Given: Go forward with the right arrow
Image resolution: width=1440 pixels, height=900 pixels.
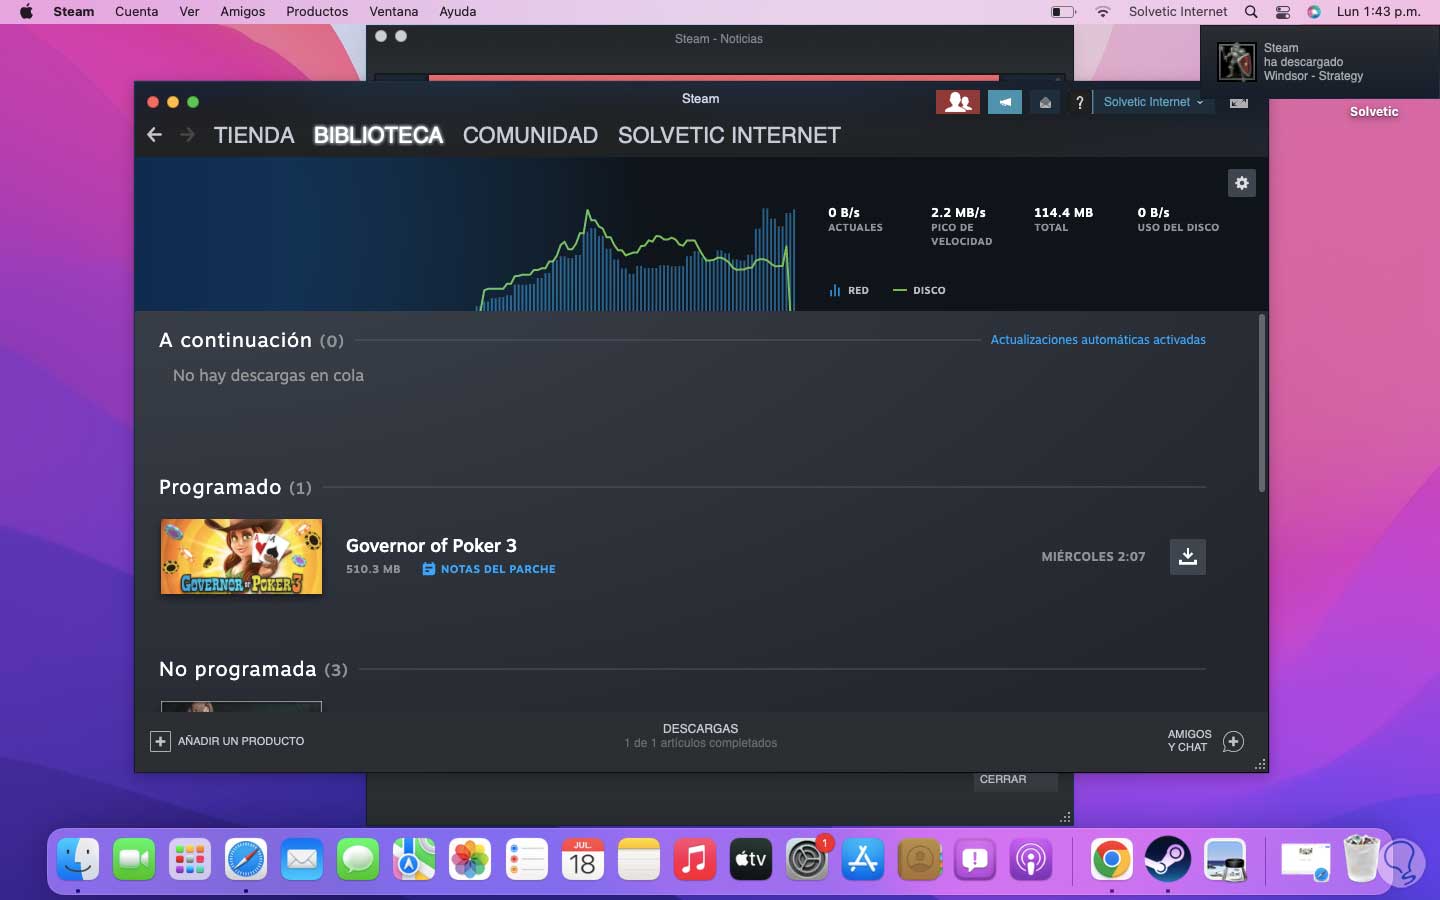Looking at the screenshot, I should [187, 135].
